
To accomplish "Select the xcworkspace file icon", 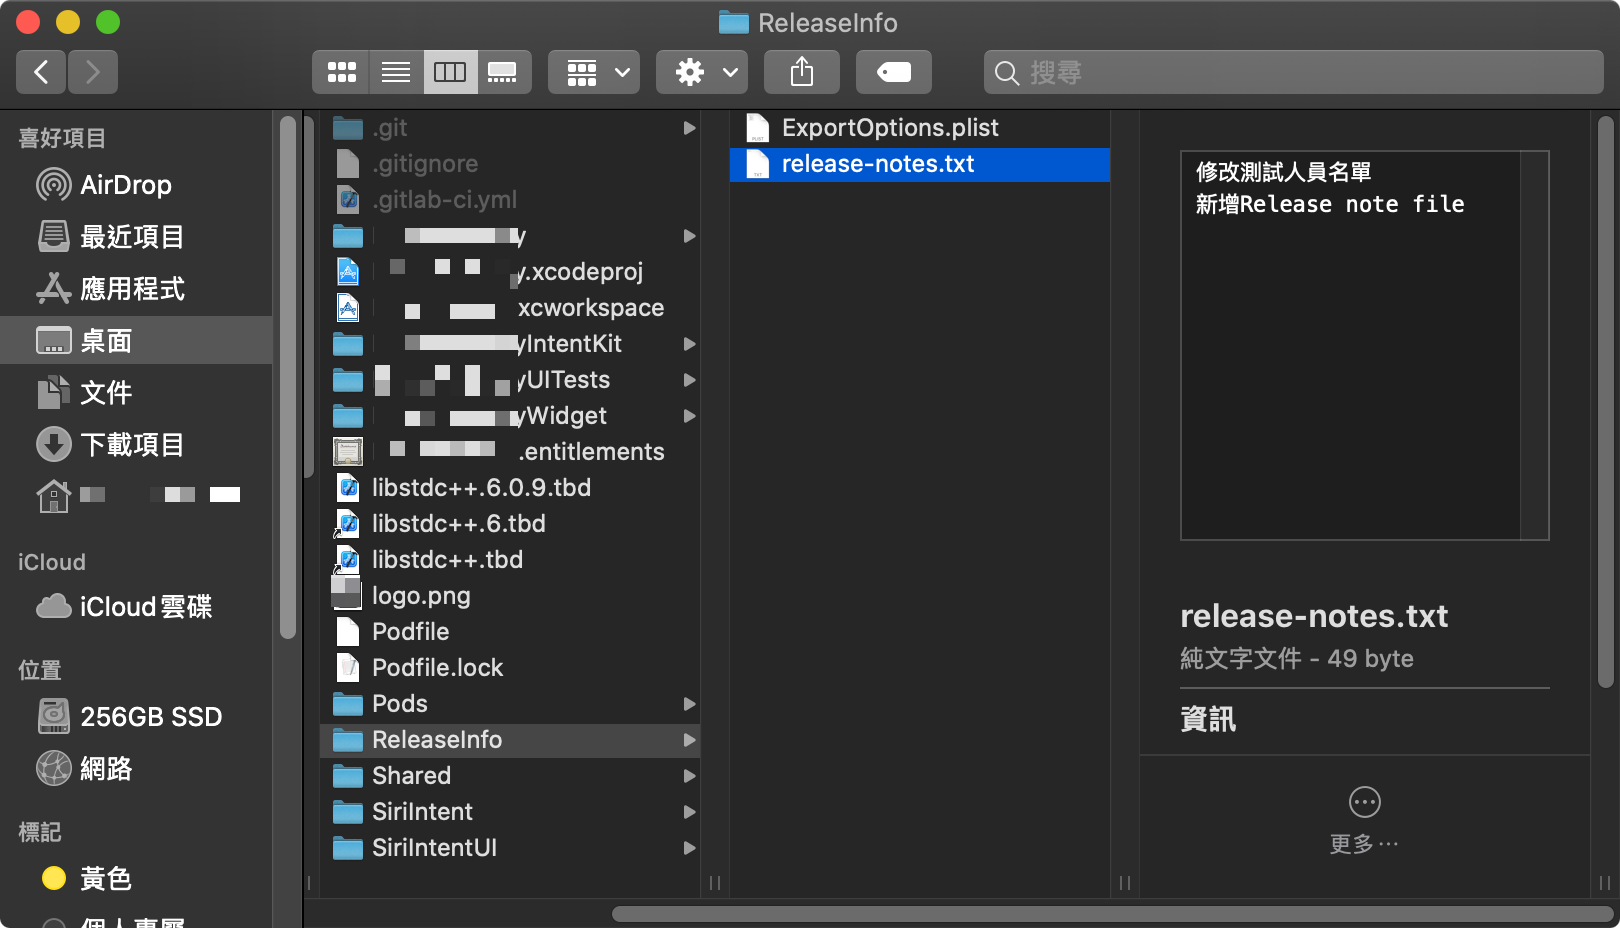I will [x=348, y=308].
